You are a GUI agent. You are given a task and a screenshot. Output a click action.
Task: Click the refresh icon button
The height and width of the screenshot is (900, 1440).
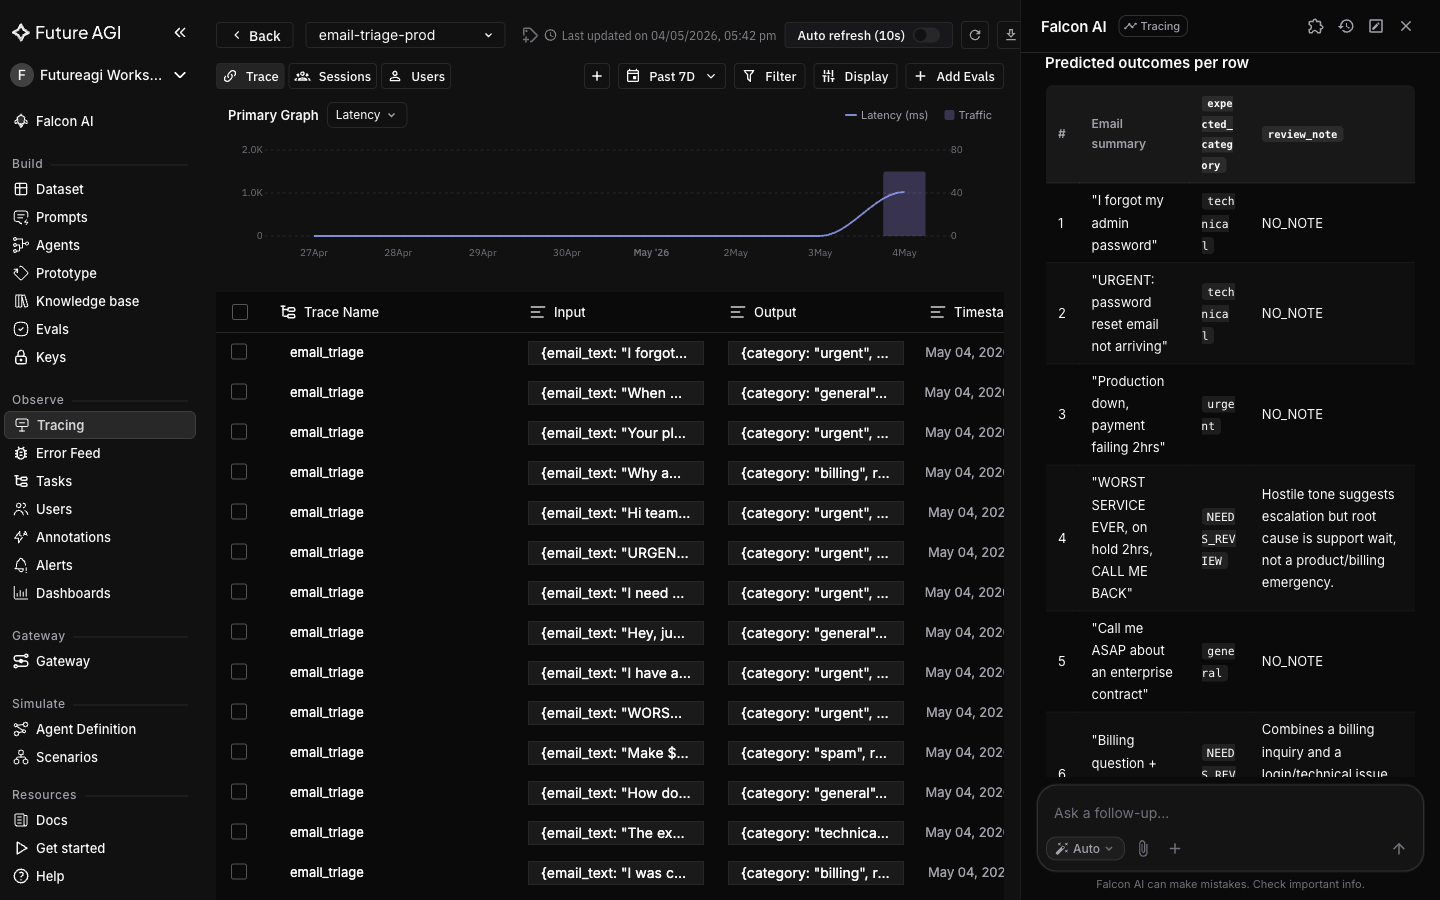pos(975,35)
